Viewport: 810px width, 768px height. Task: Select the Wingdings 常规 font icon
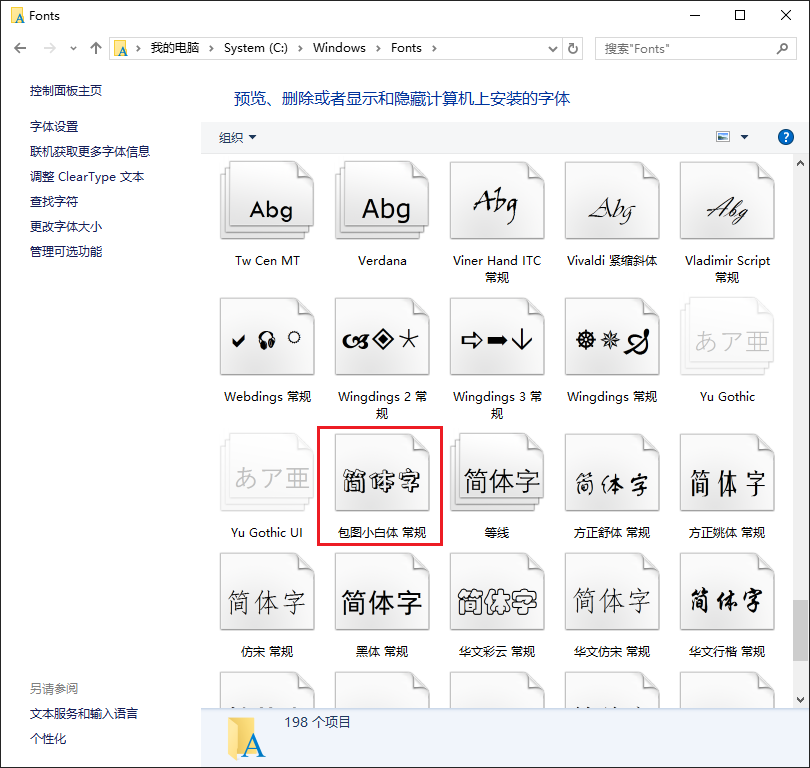pyautogui.click(x=612, y=336)
